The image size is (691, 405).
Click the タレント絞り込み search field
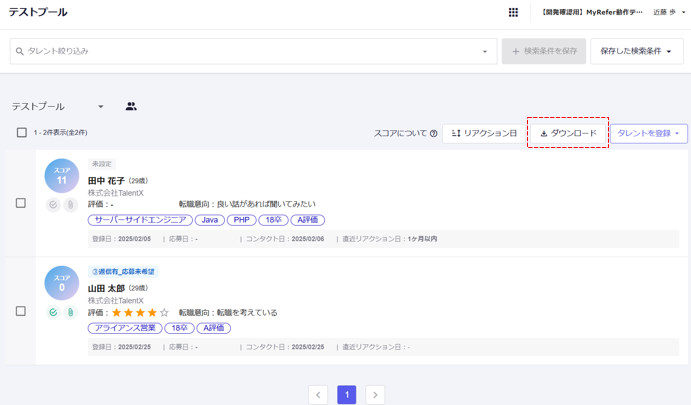(250, 51)
